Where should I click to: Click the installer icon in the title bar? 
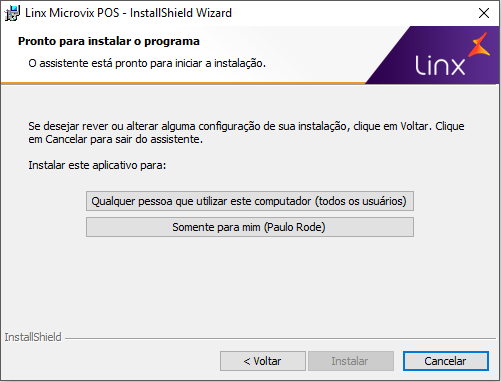point(12,13)
